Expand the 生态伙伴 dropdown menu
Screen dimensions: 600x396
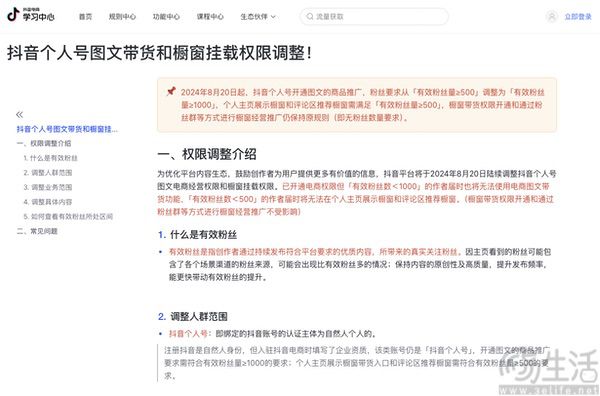258,17
